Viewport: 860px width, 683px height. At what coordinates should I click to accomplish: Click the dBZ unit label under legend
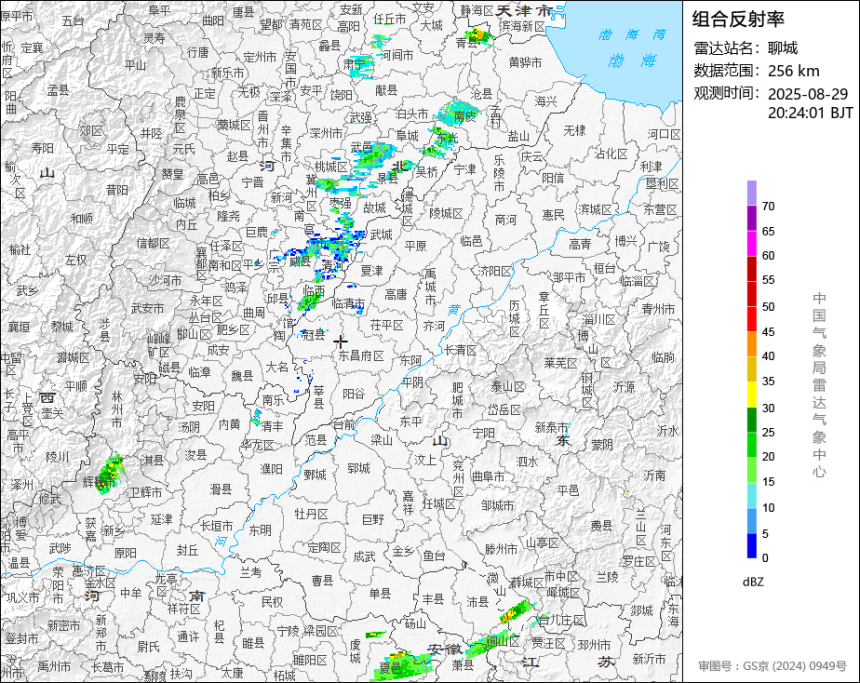pos(753,582)
